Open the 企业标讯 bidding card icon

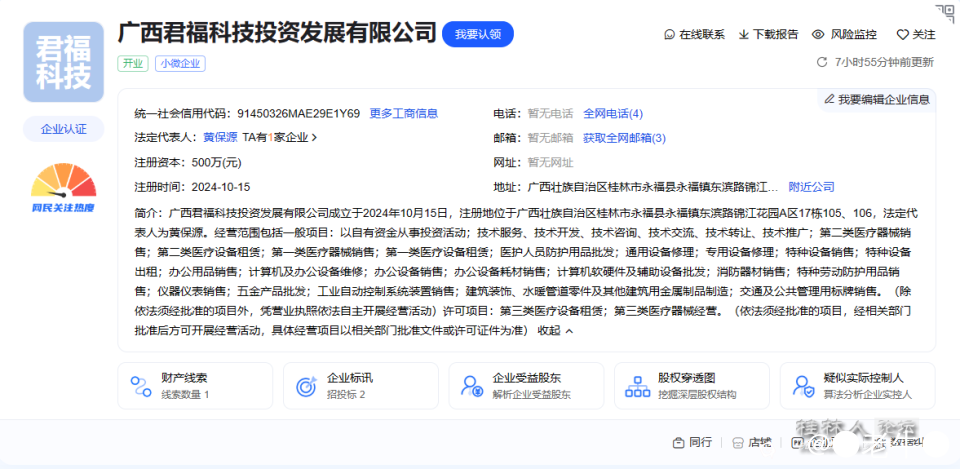304,386
